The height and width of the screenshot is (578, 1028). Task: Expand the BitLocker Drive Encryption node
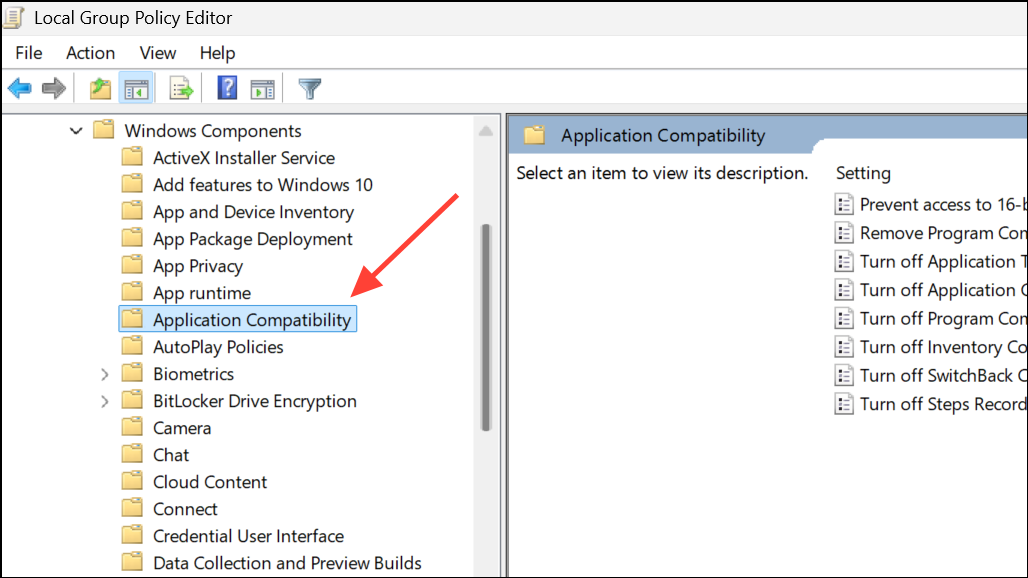click(x=105, y=400)
